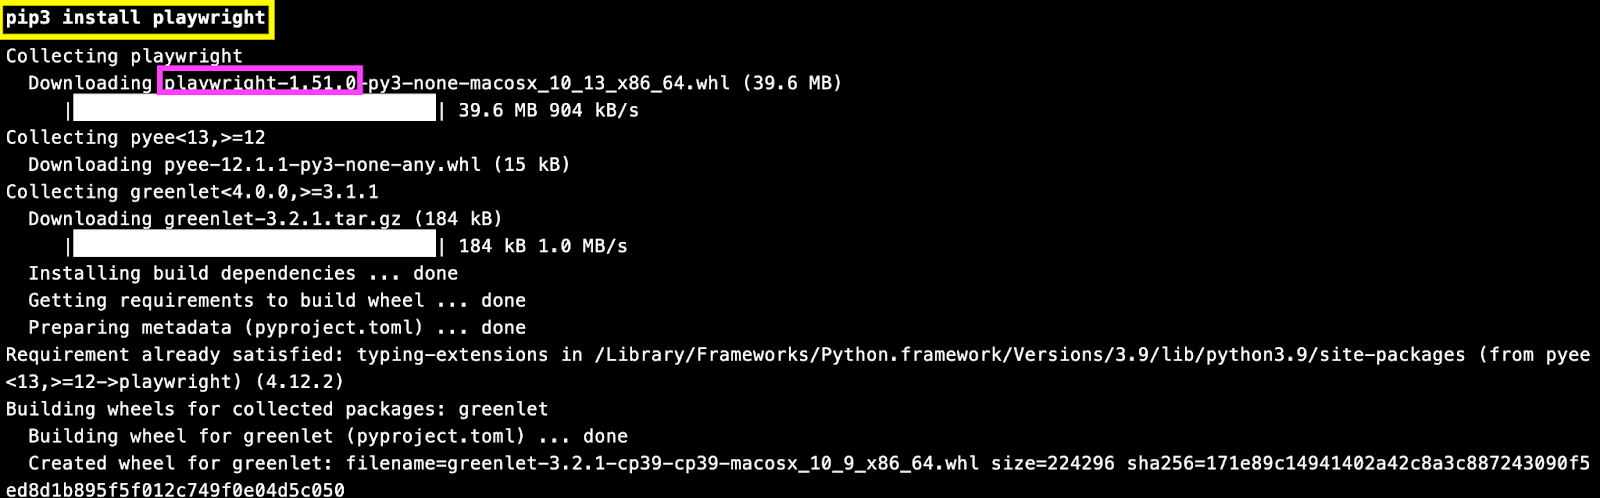Click the Collecting greenlet<4.0.0,>=3.1.1 line
Screen dimensions: 1600x498
coord(192,191)
